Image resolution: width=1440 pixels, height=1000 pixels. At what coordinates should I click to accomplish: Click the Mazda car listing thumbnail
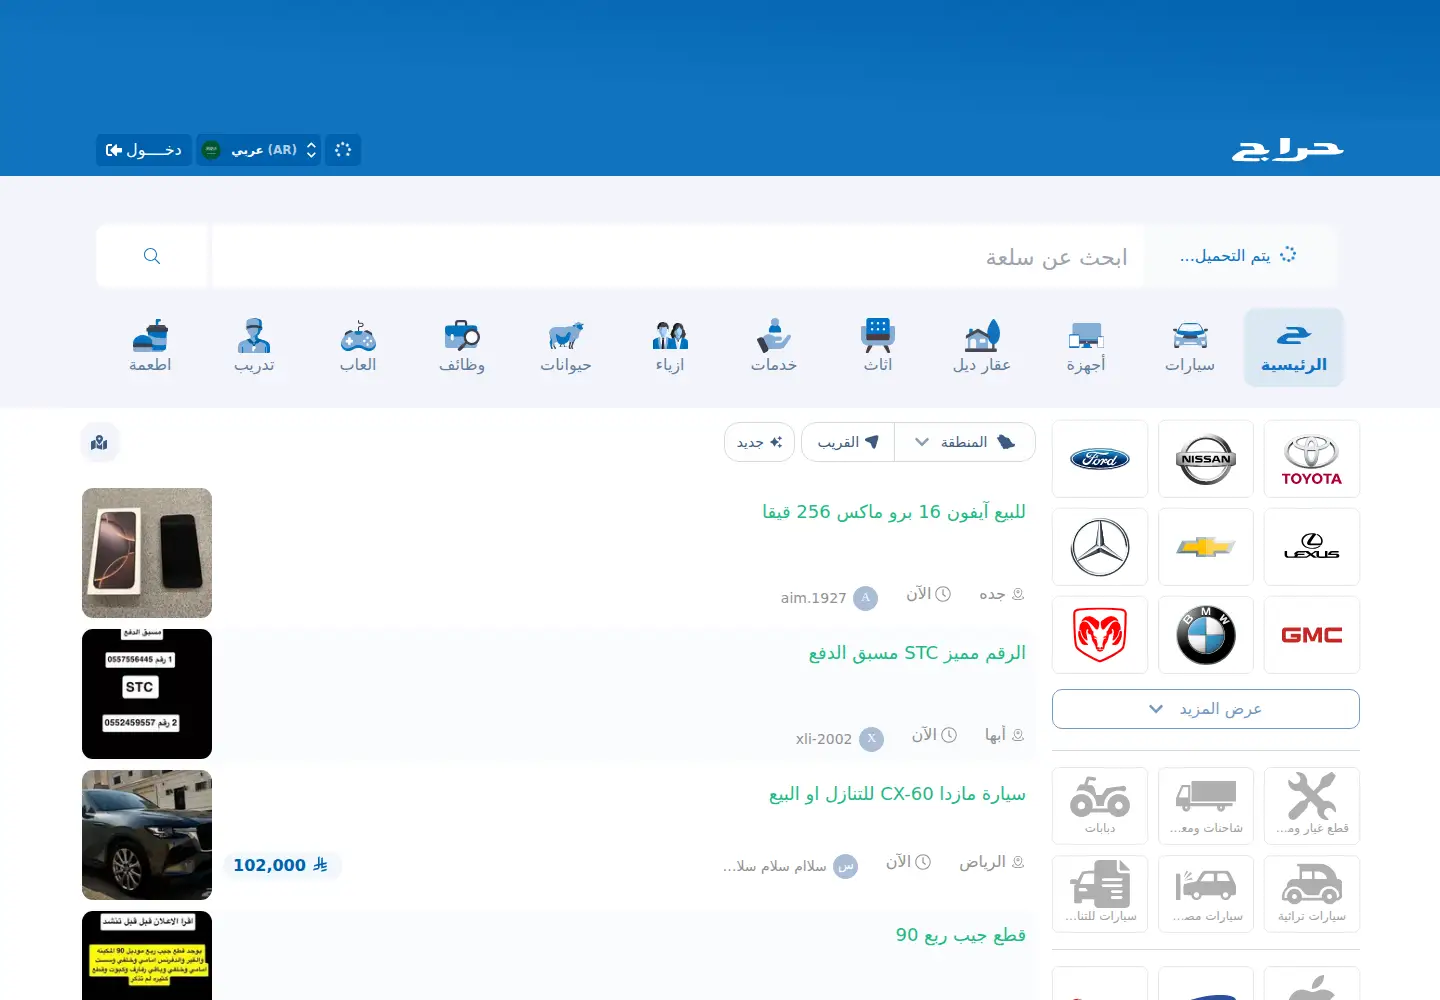tap(147, 835)
